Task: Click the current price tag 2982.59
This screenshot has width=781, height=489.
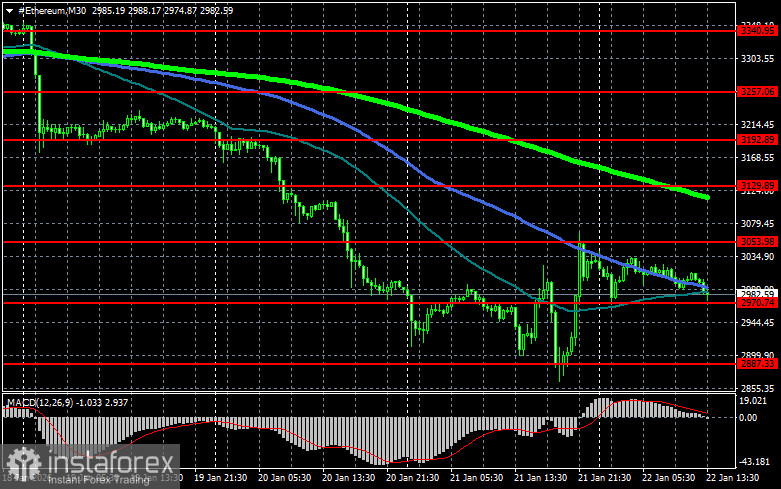Action: pyautogui.click(x=758, y=294)
